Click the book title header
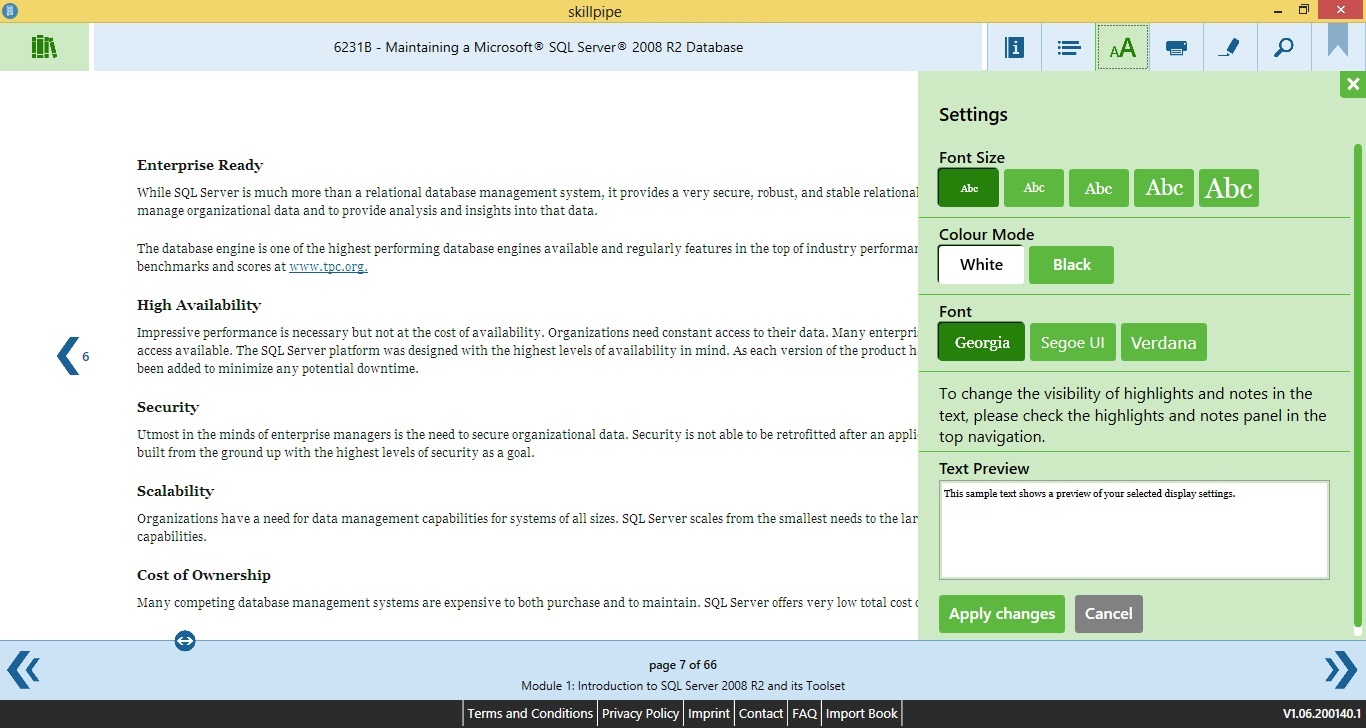The image size is (1366, 728). tap(538, 47)
